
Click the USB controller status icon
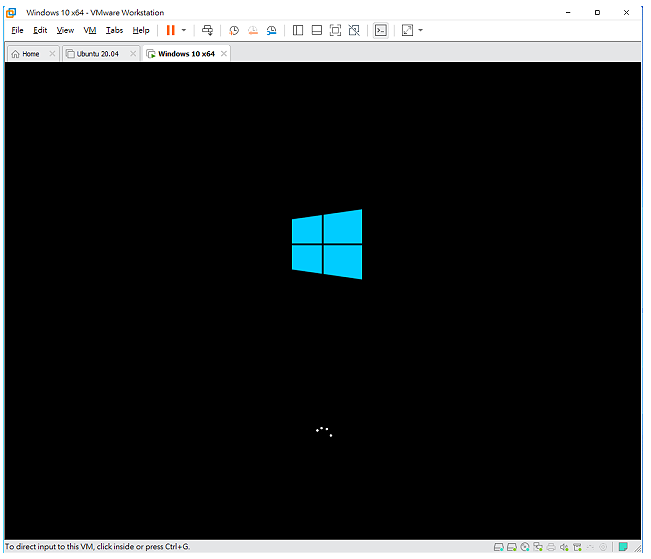pos(577,547)
